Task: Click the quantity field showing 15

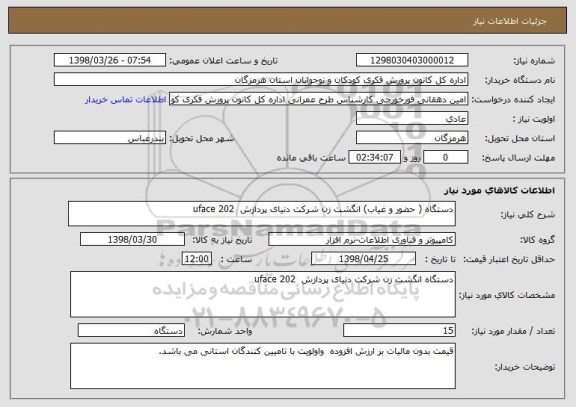Action: [399, 331]
